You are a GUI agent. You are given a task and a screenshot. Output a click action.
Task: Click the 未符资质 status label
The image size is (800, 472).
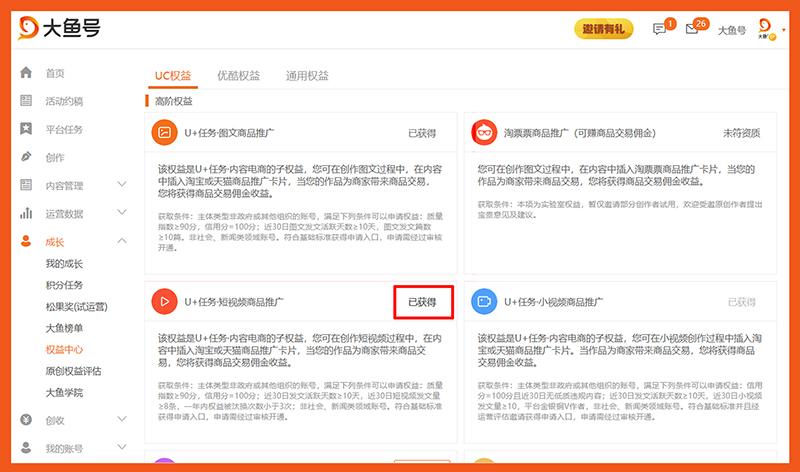[741, 133]
